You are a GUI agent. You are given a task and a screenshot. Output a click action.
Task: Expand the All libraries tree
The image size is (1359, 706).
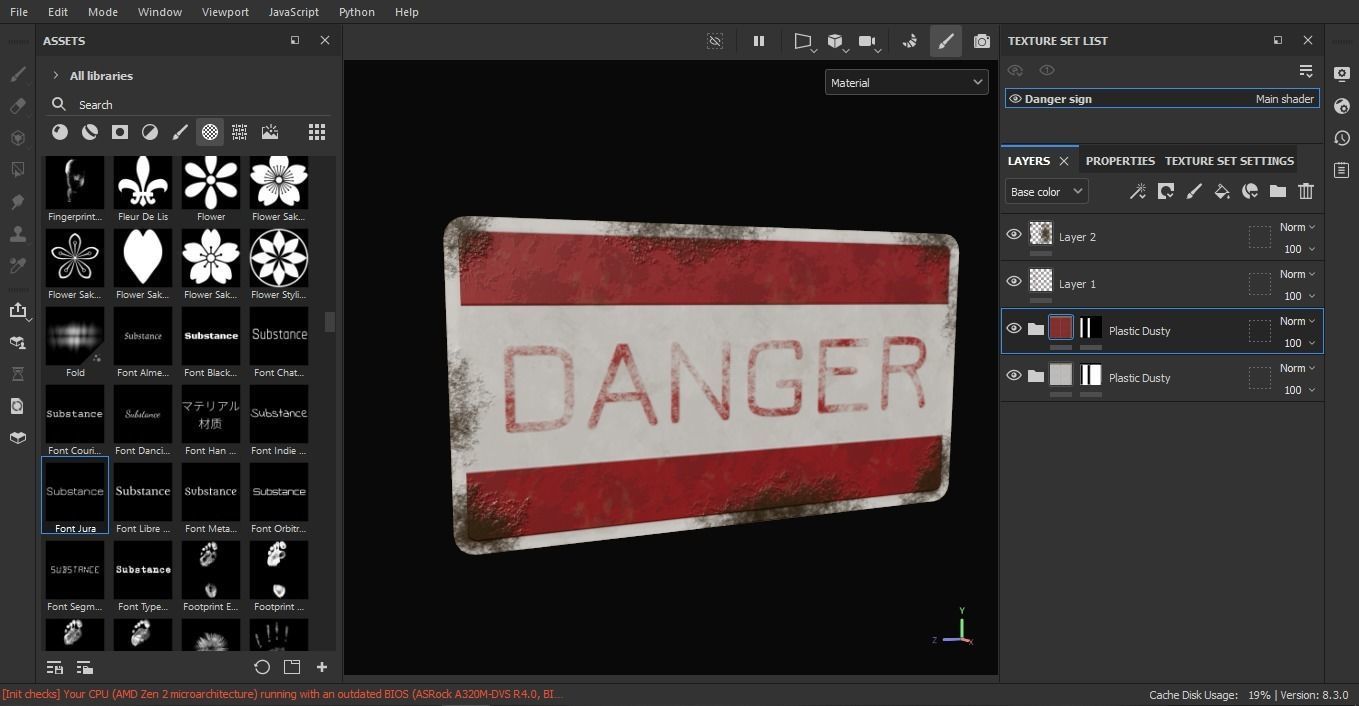click(x=56, y=75)
